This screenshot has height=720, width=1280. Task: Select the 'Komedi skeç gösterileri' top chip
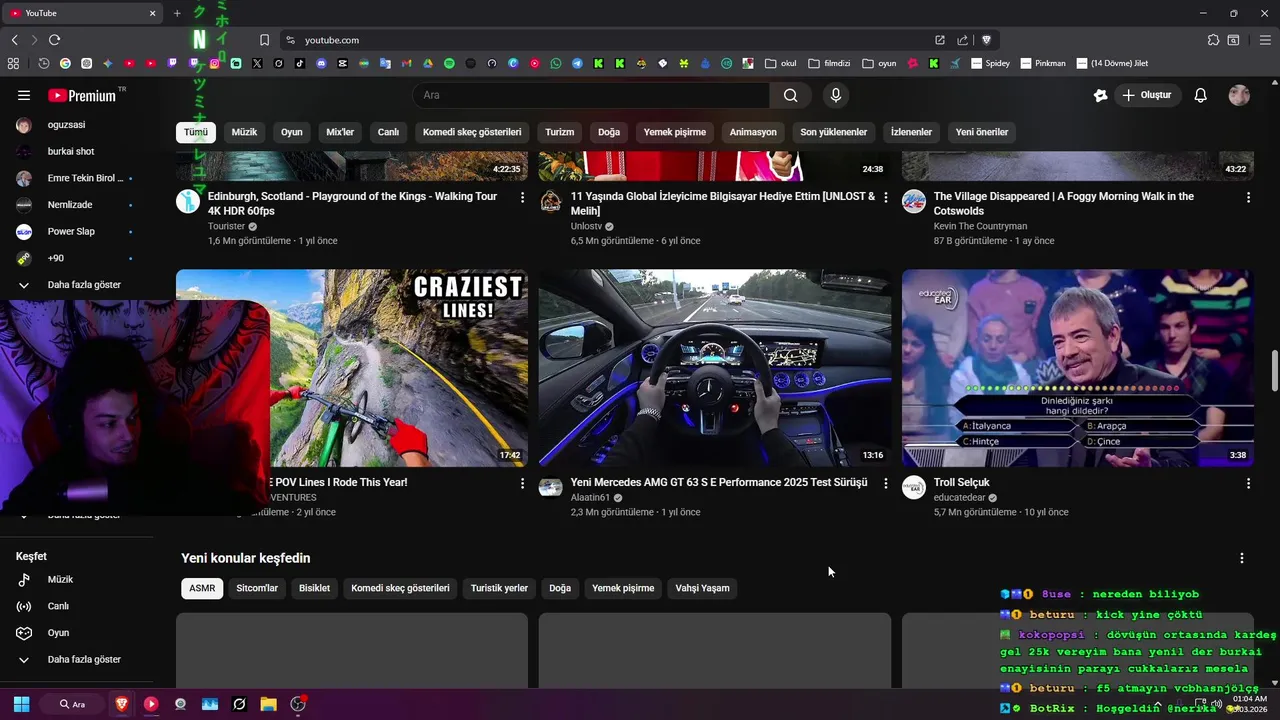click(472, 132)
